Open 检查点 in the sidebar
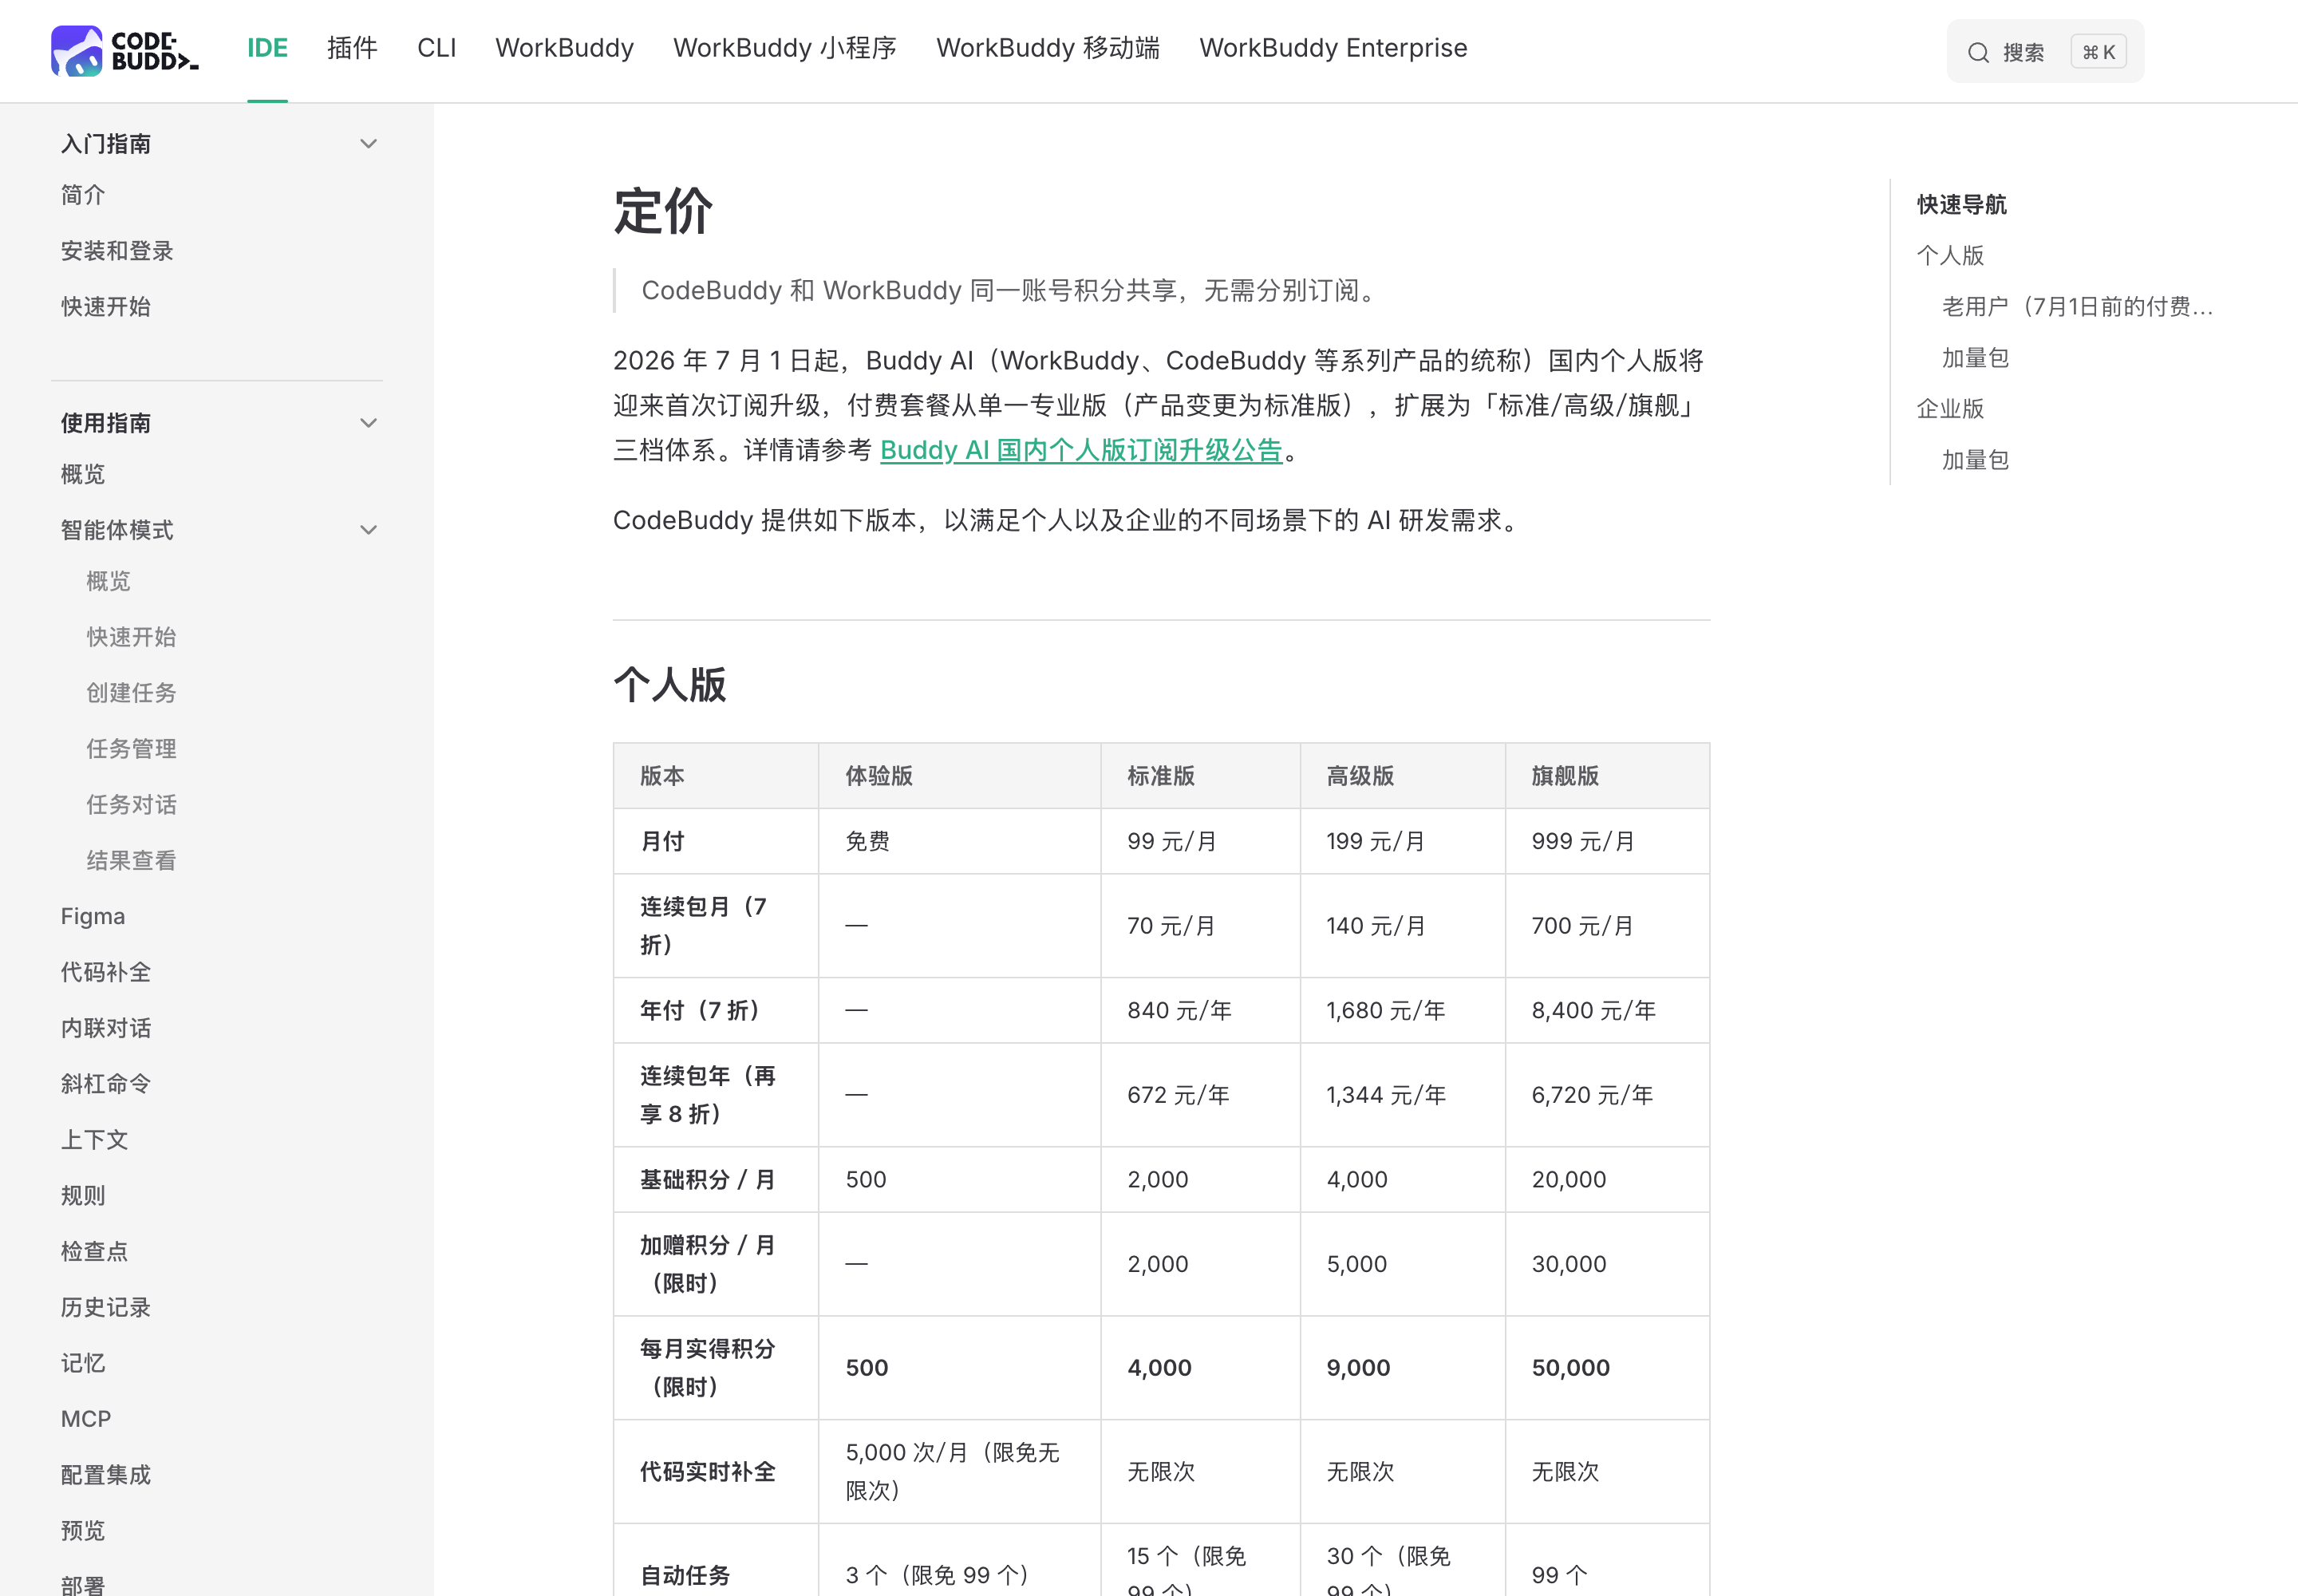Viewport: 2298px width, 1596px height. [94, 1252]
